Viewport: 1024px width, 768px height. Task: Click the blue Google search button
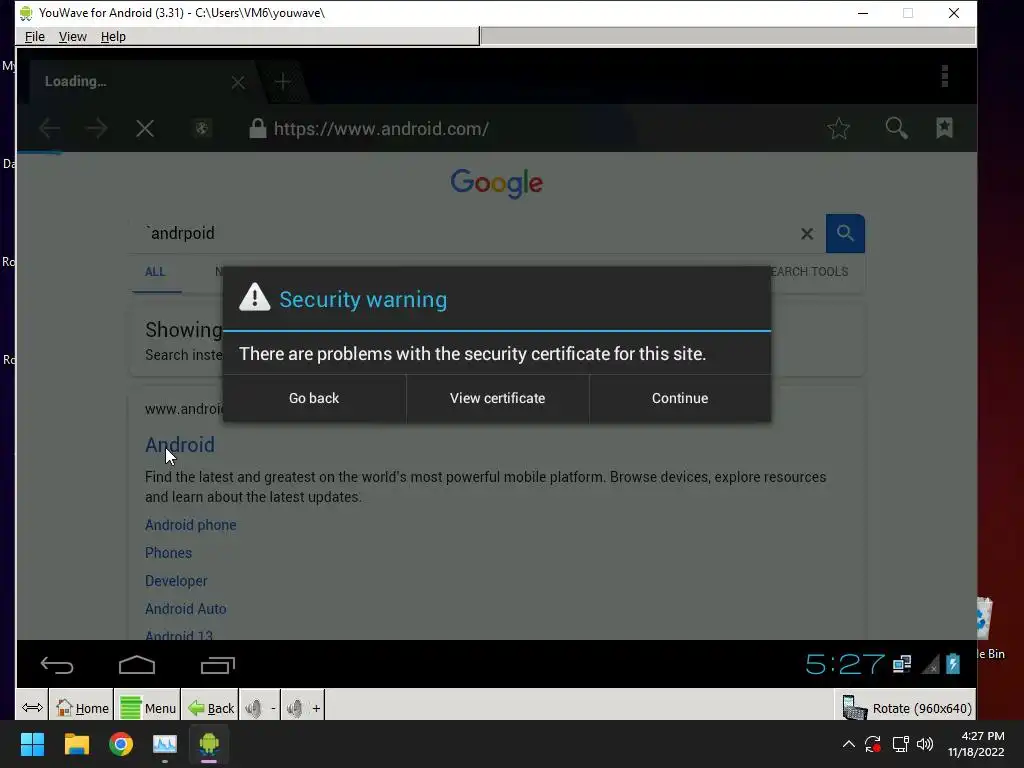[x=845, y=233]
